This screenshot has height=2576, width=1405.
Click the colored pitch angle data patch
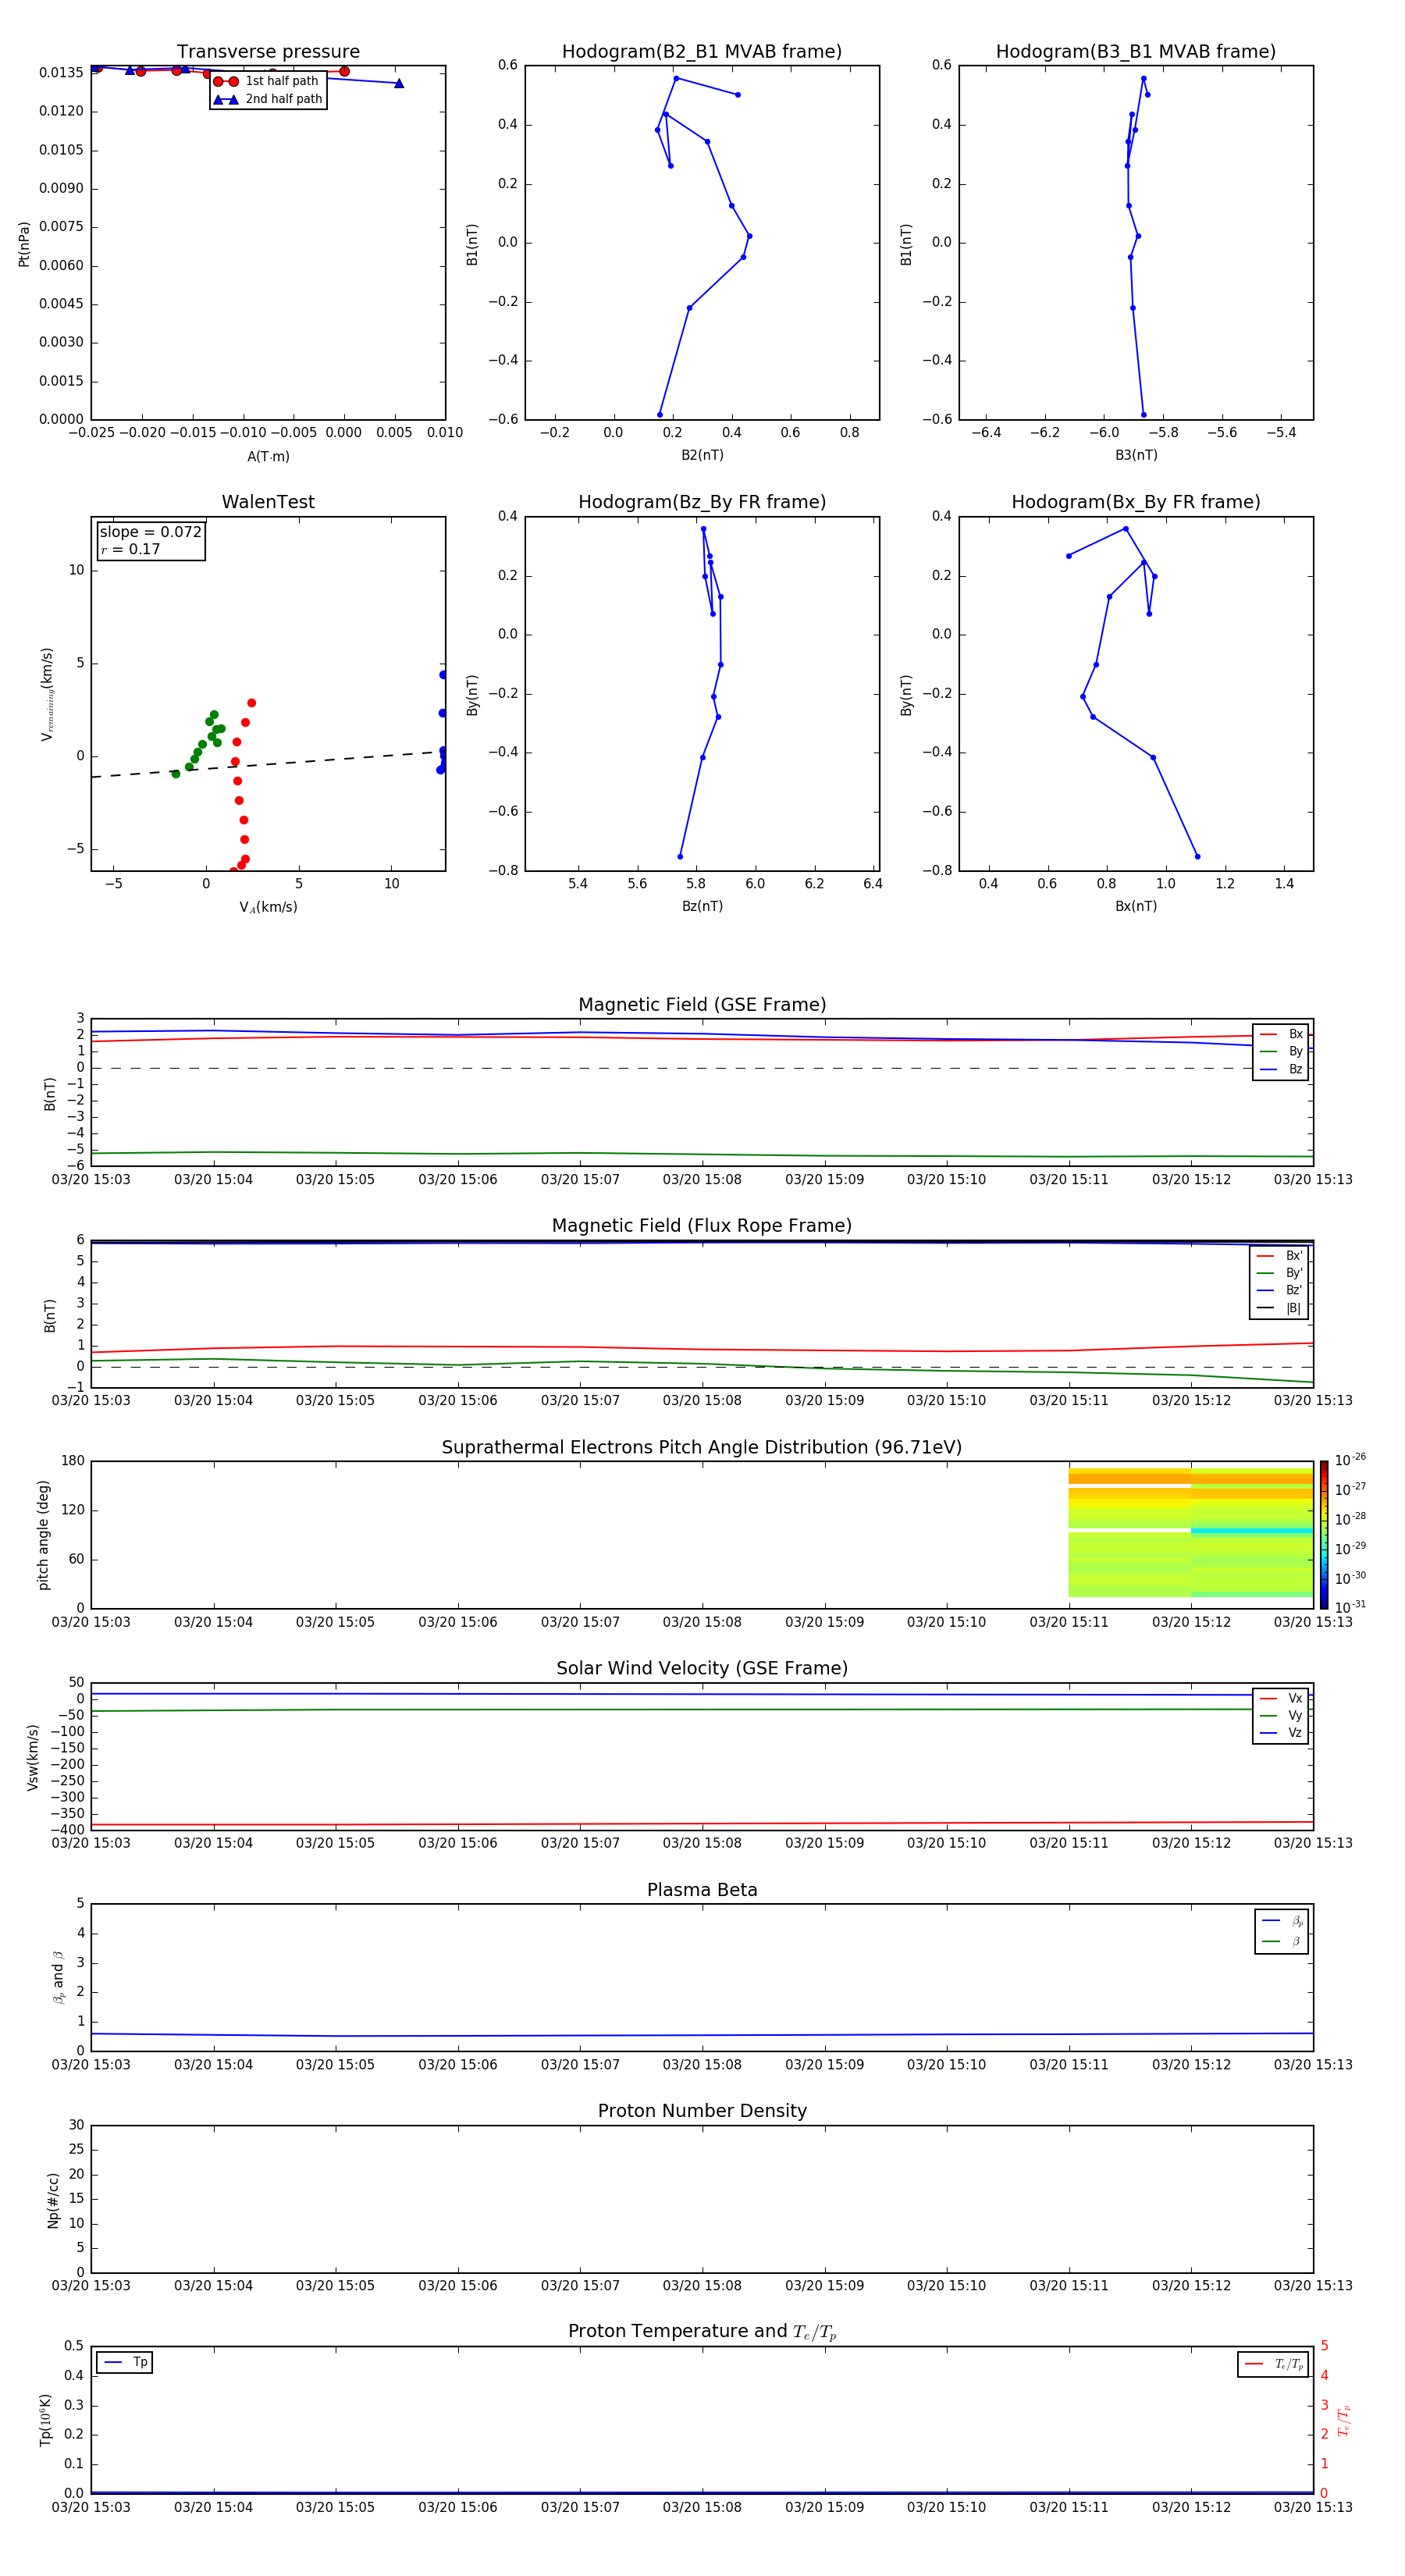(1191, 1532)
